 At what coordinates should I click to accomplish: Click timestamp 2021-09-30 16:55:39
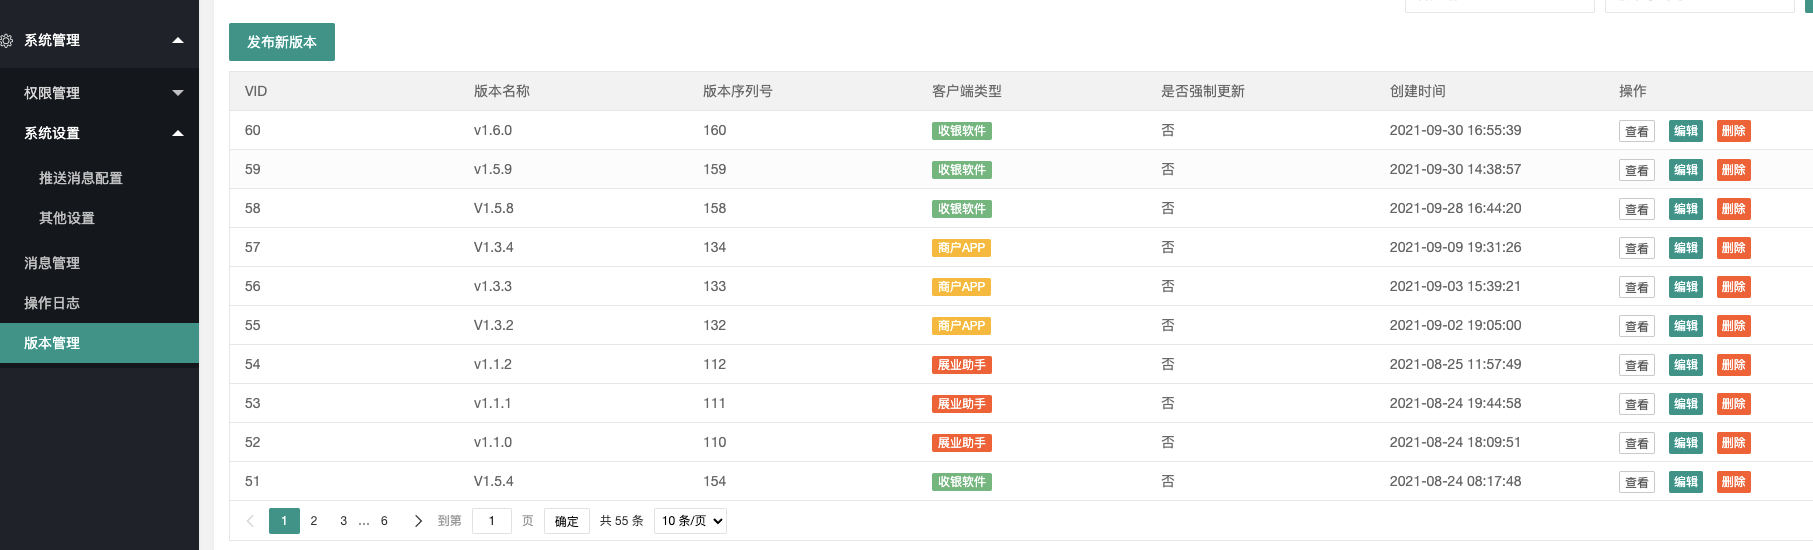click(1455, 130)
